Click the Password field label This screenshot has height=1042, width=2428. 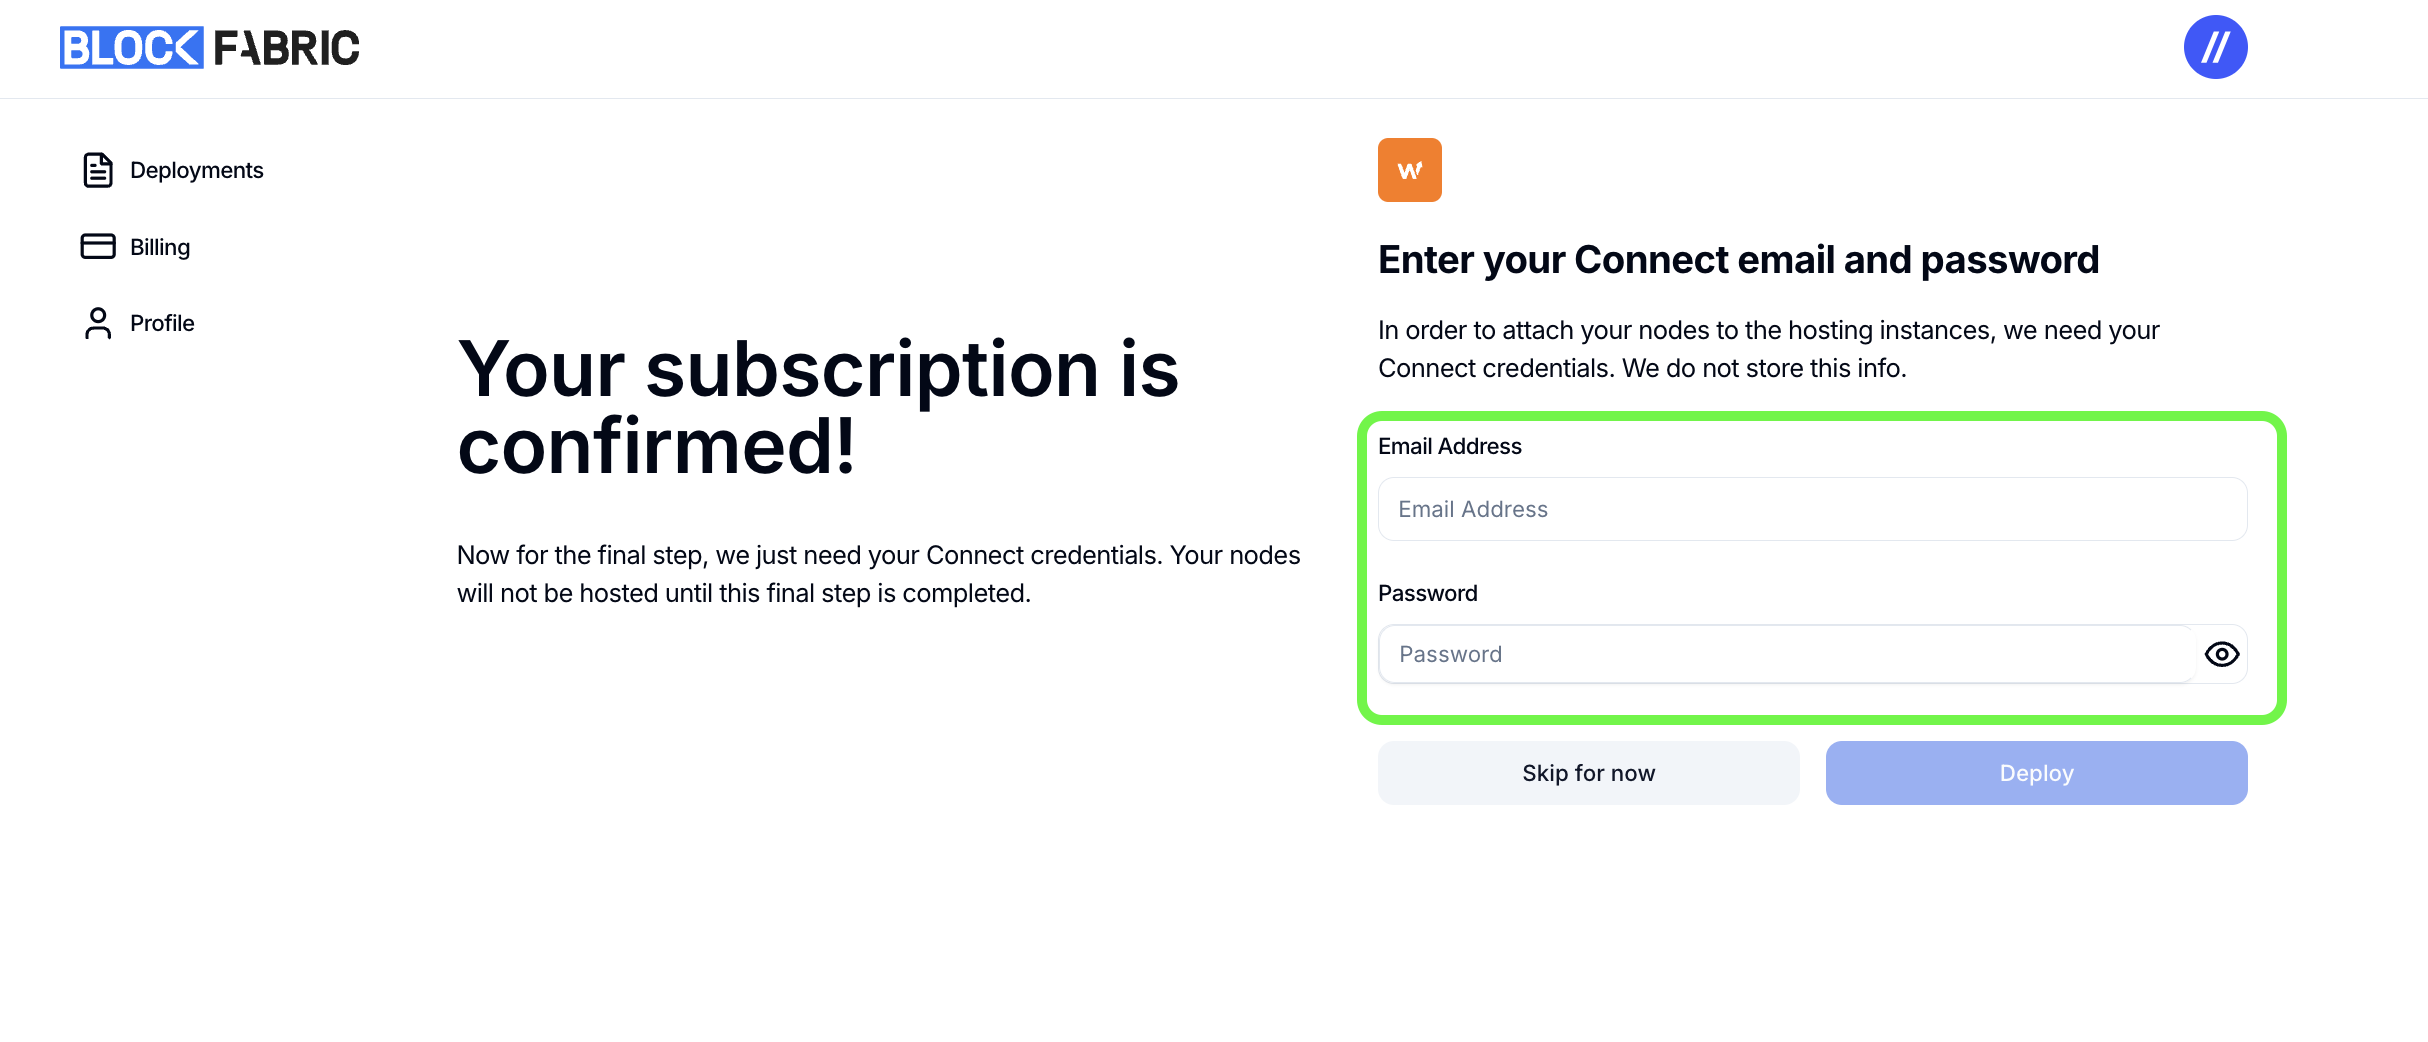[x=1427, y=593]
